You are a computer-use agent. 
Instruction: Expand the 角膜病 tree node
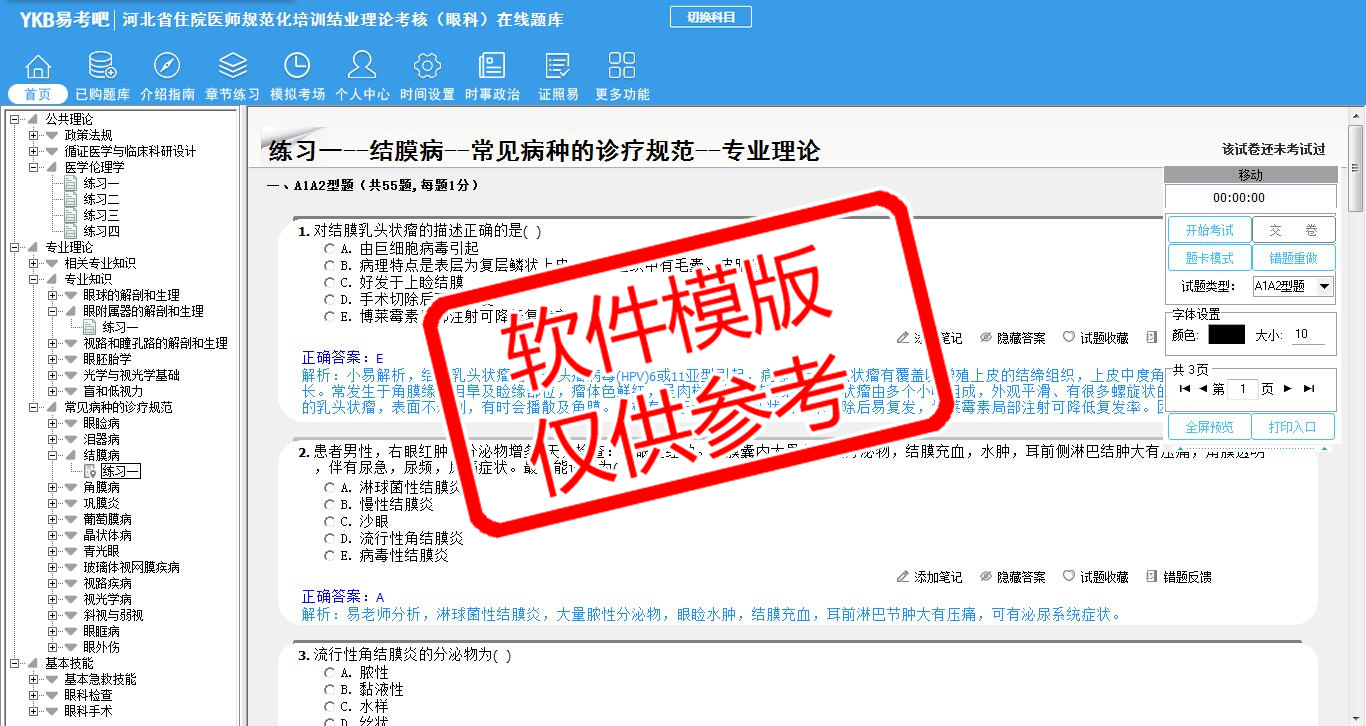(x=53, y=487)
